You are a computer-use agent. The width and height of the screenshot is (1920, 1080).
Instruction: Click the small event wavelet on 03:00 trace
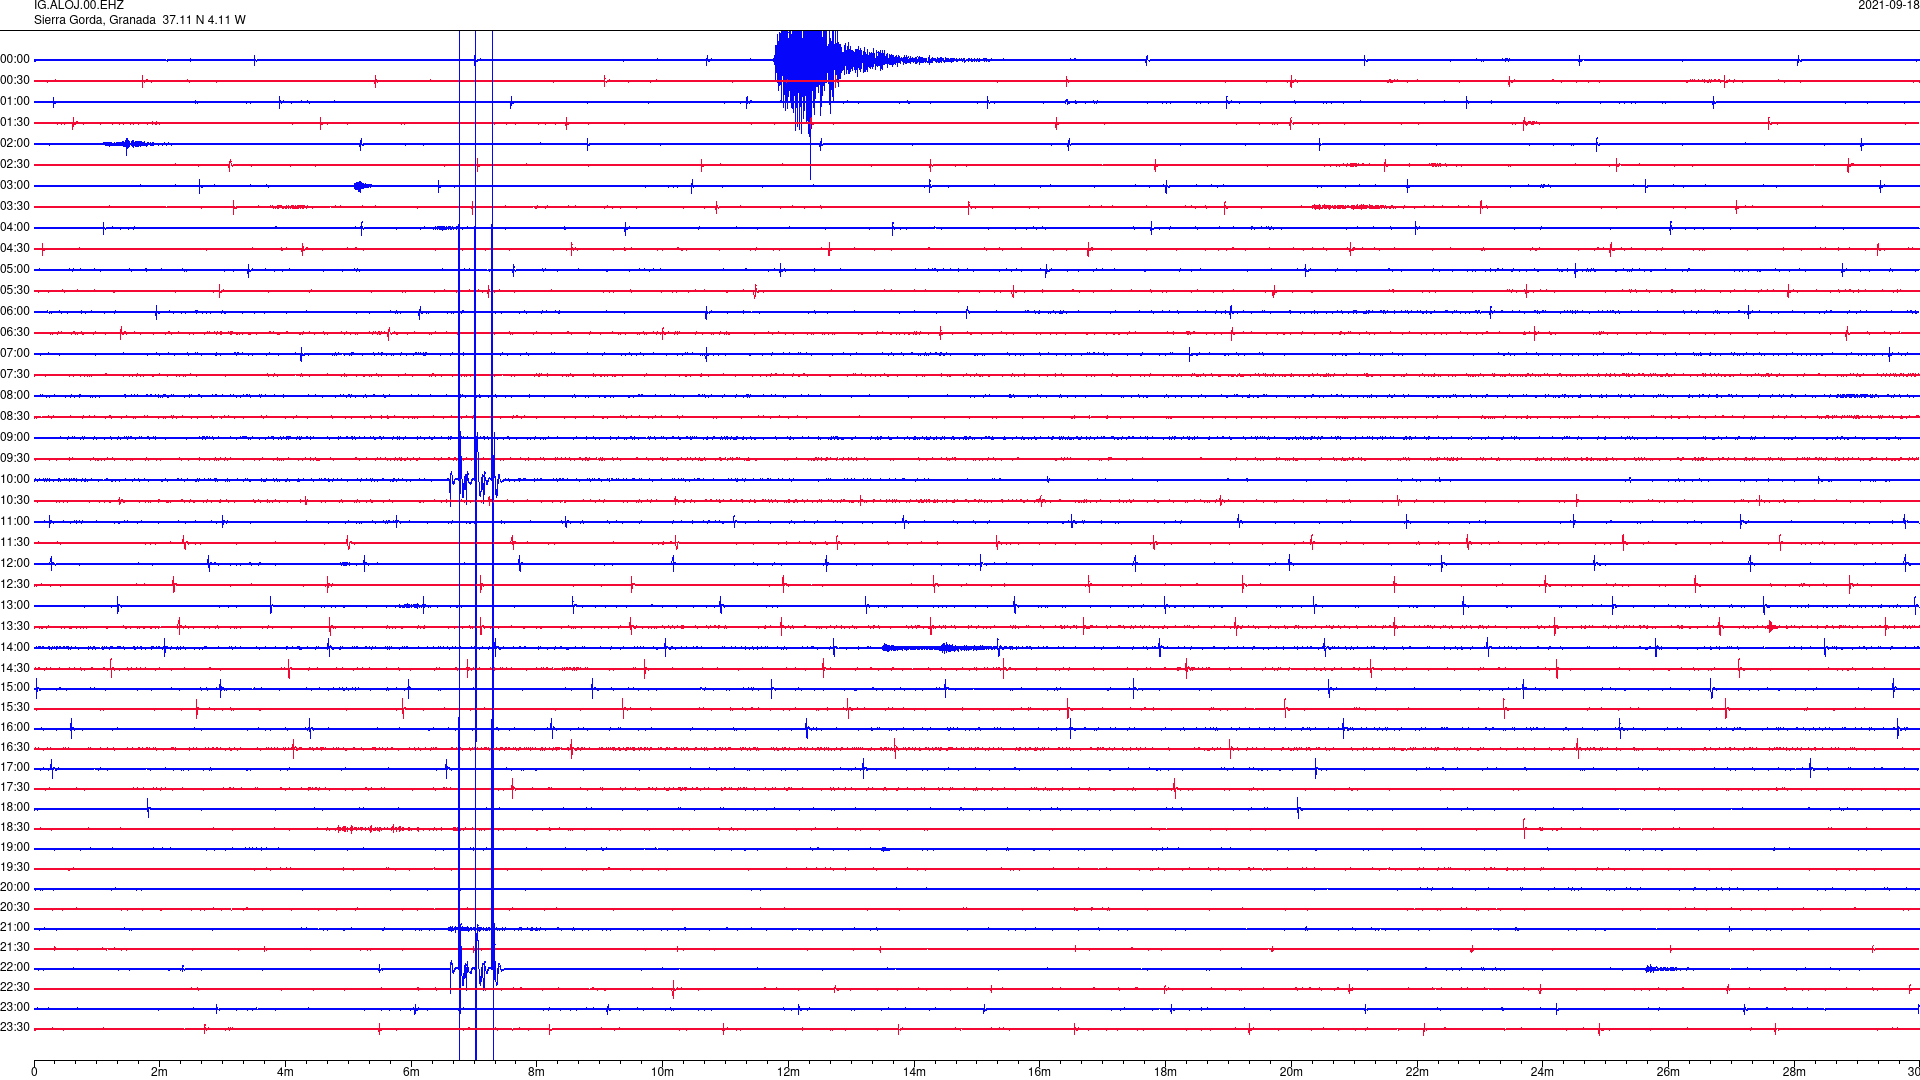(x=363, y=186)
